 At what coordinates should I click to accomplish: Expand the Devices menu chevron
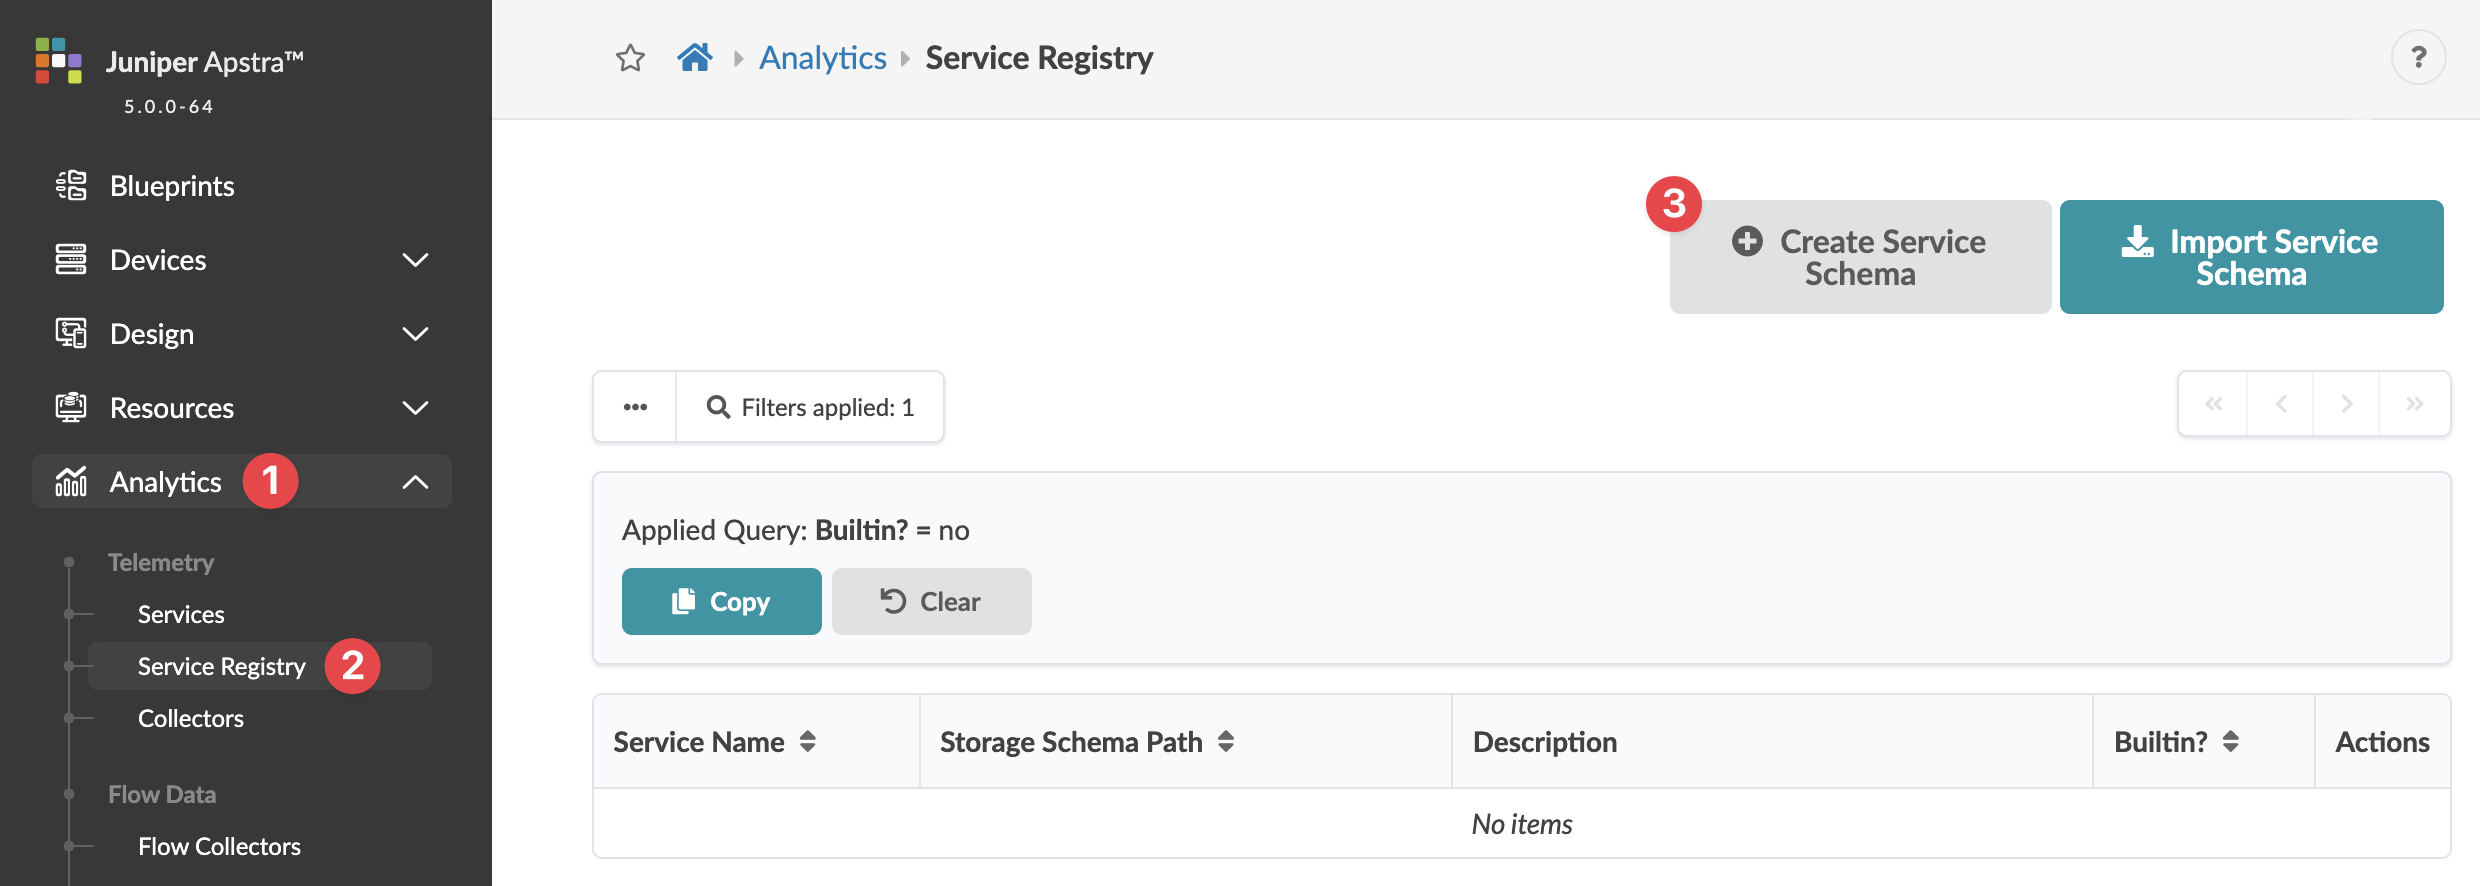click(x=415, y=260)
